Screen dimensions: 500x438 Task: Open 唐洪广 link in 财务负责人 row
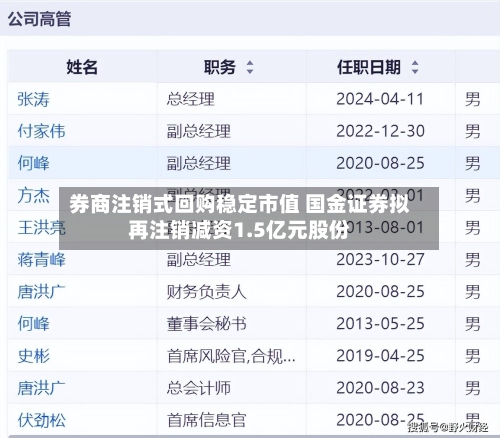(x=41, y=292)
